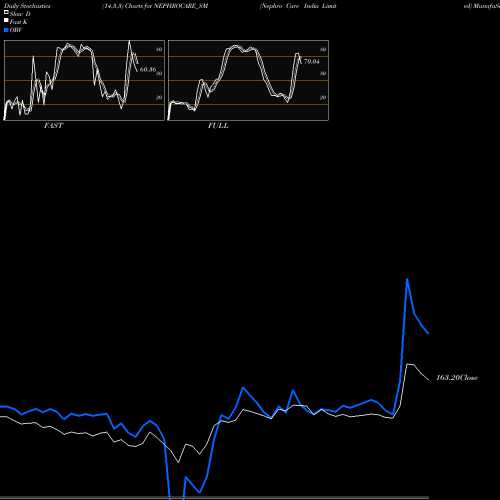The width and height of the screenshot is (500, 500).
Task: Click the Fast K legend swatch
Action: coord(6,20)
